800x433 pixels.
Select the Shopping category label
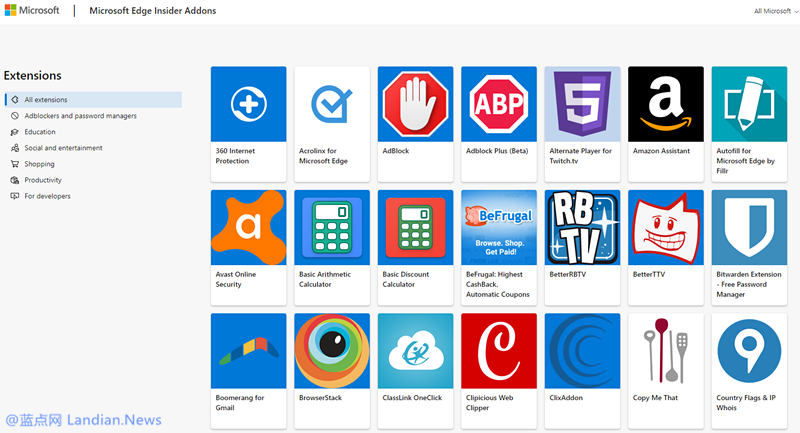(x=39, y=164)
